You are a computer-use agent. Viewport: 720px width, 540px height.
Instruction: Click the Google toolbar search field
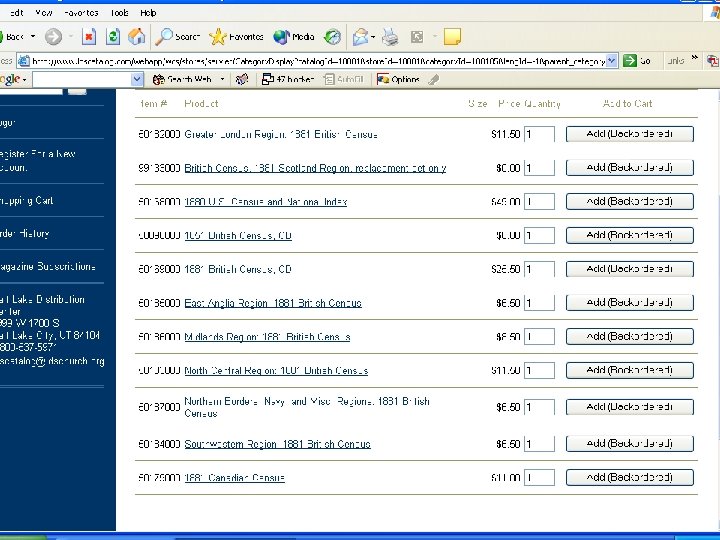click(x=87, y=79)
